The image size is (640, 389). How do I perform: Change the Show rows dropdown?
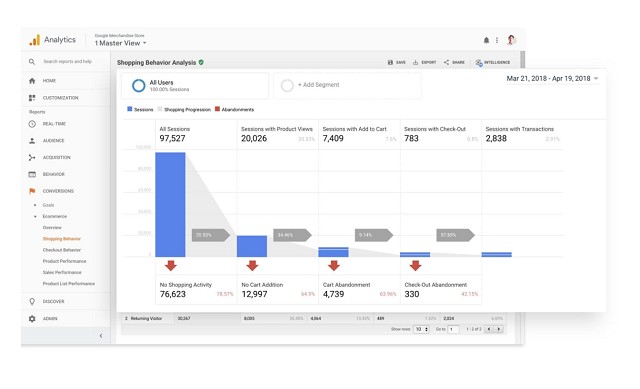tap(421, 329)
